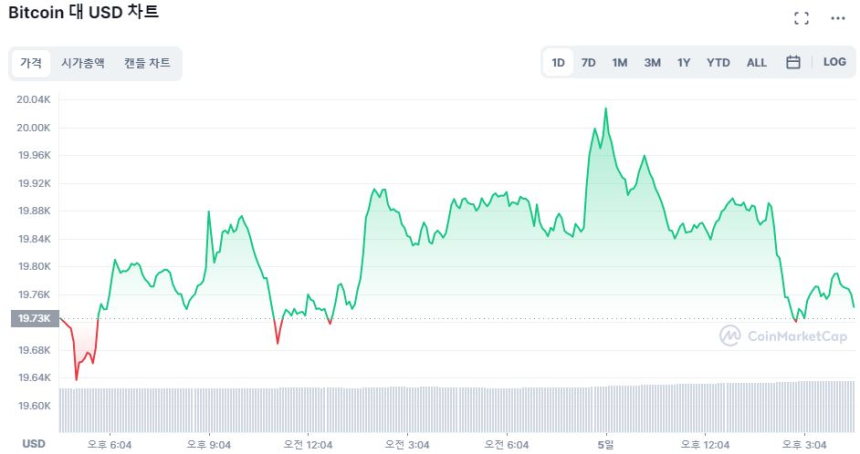Click the CoinMarketCap watermark logo
The width and height of the screenshot is (860, 454).
(x=783, y=336)
